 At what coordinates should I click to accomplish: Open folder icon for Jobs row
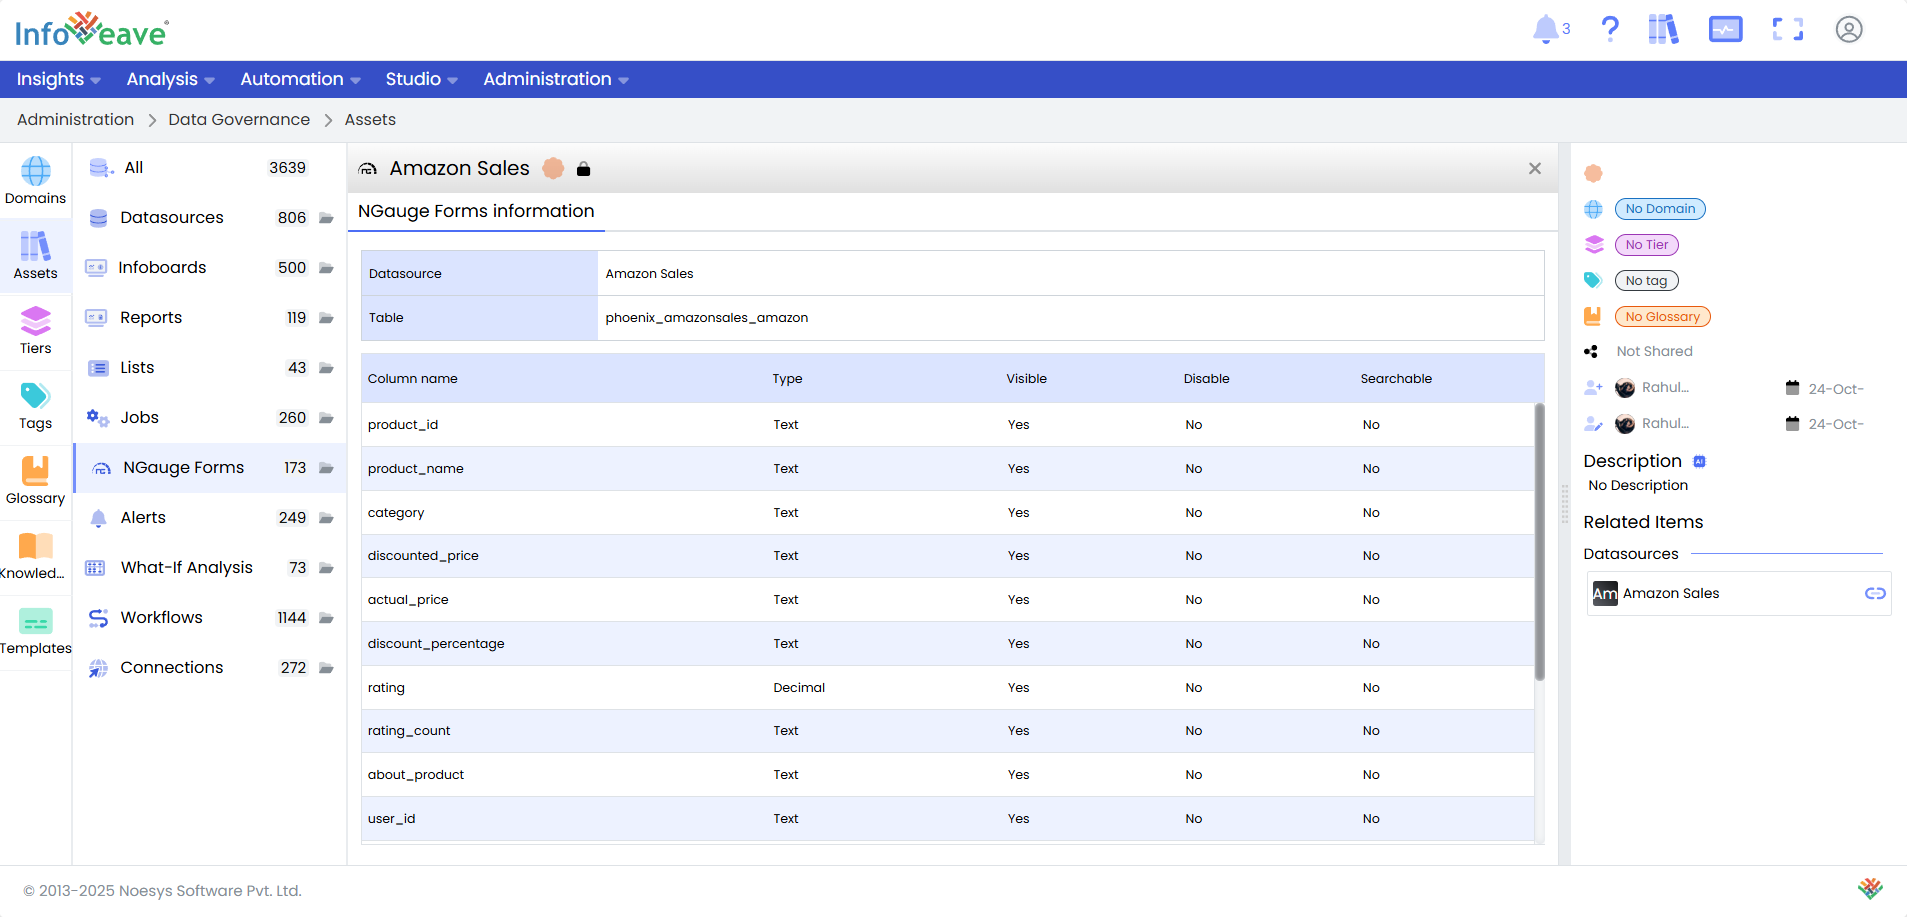coord(326,418)
